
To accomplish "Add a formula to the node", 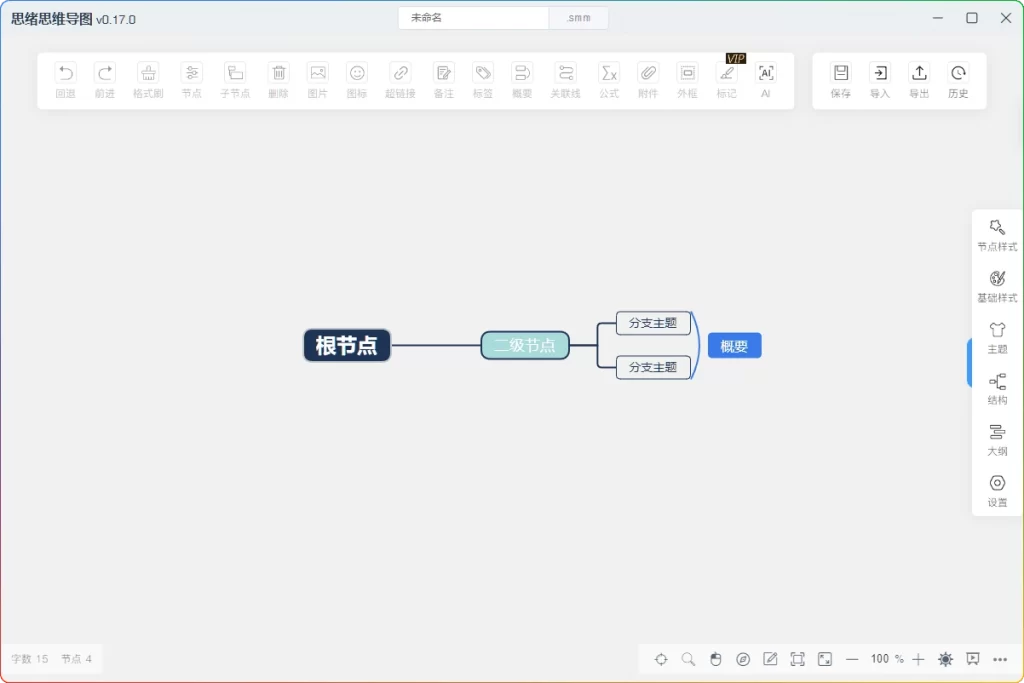I will pyautogui.click(x=609, y=80).
